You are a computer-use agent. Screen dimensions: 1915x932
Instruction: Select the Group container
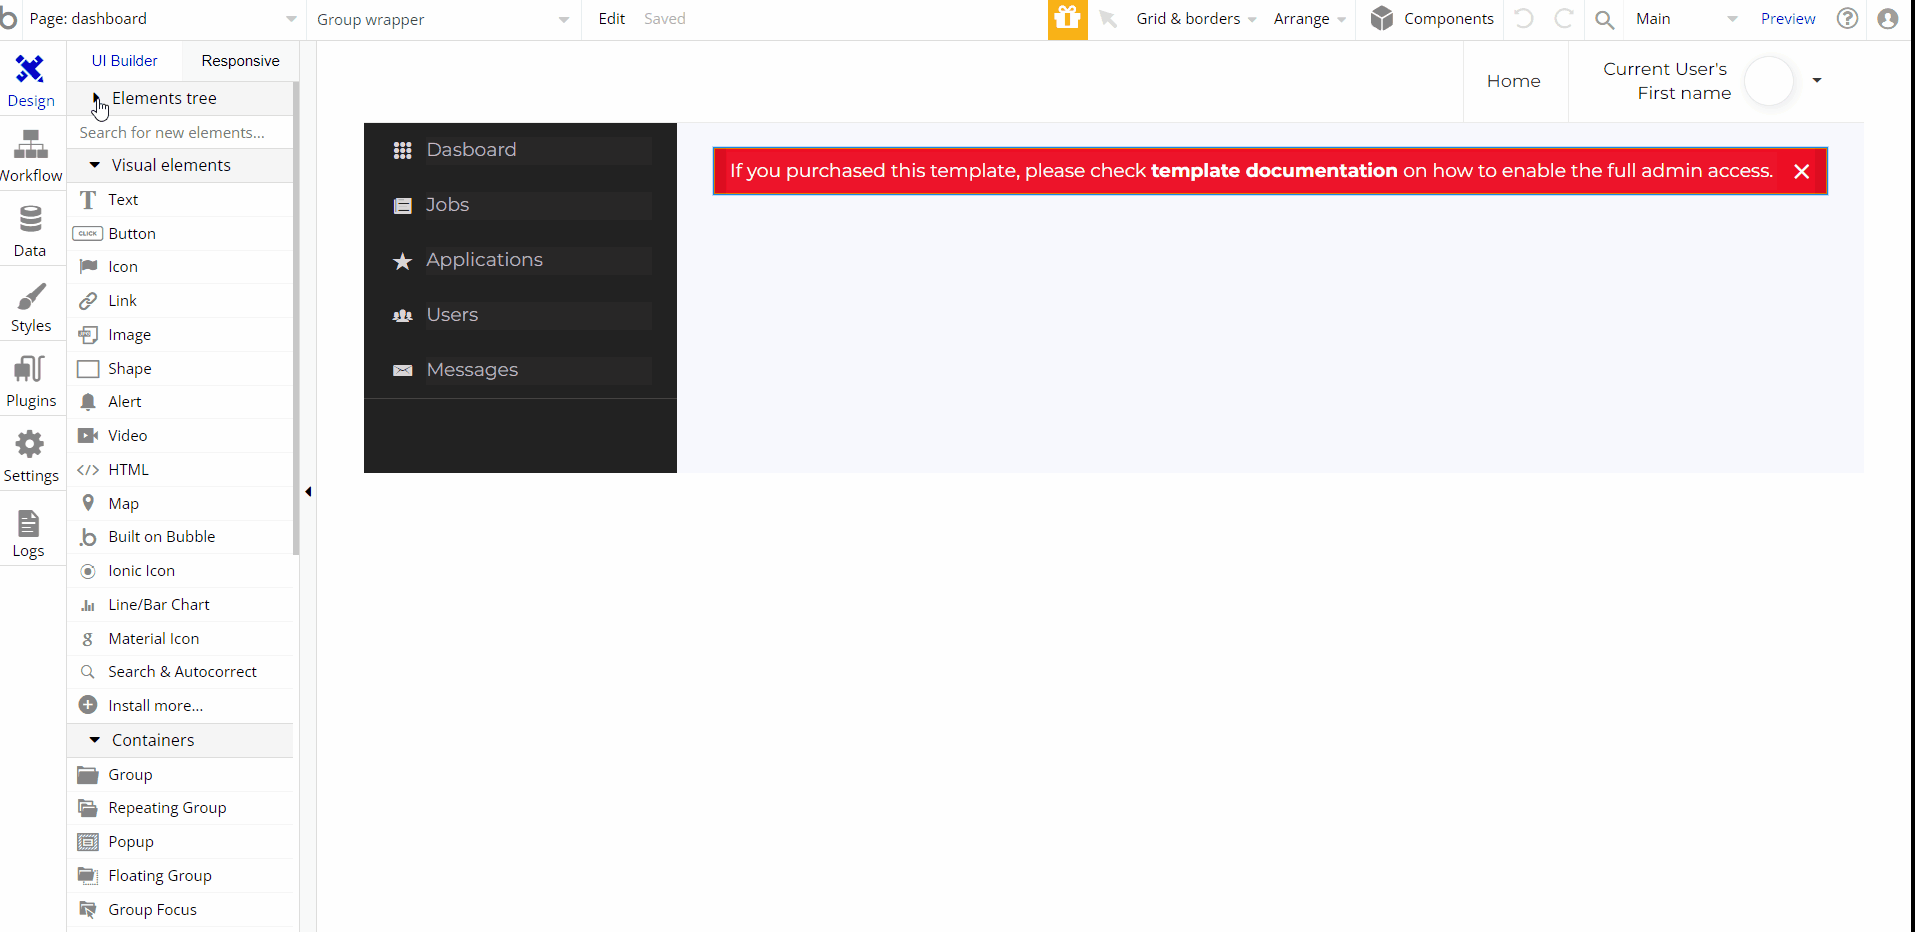coord(180,775)
